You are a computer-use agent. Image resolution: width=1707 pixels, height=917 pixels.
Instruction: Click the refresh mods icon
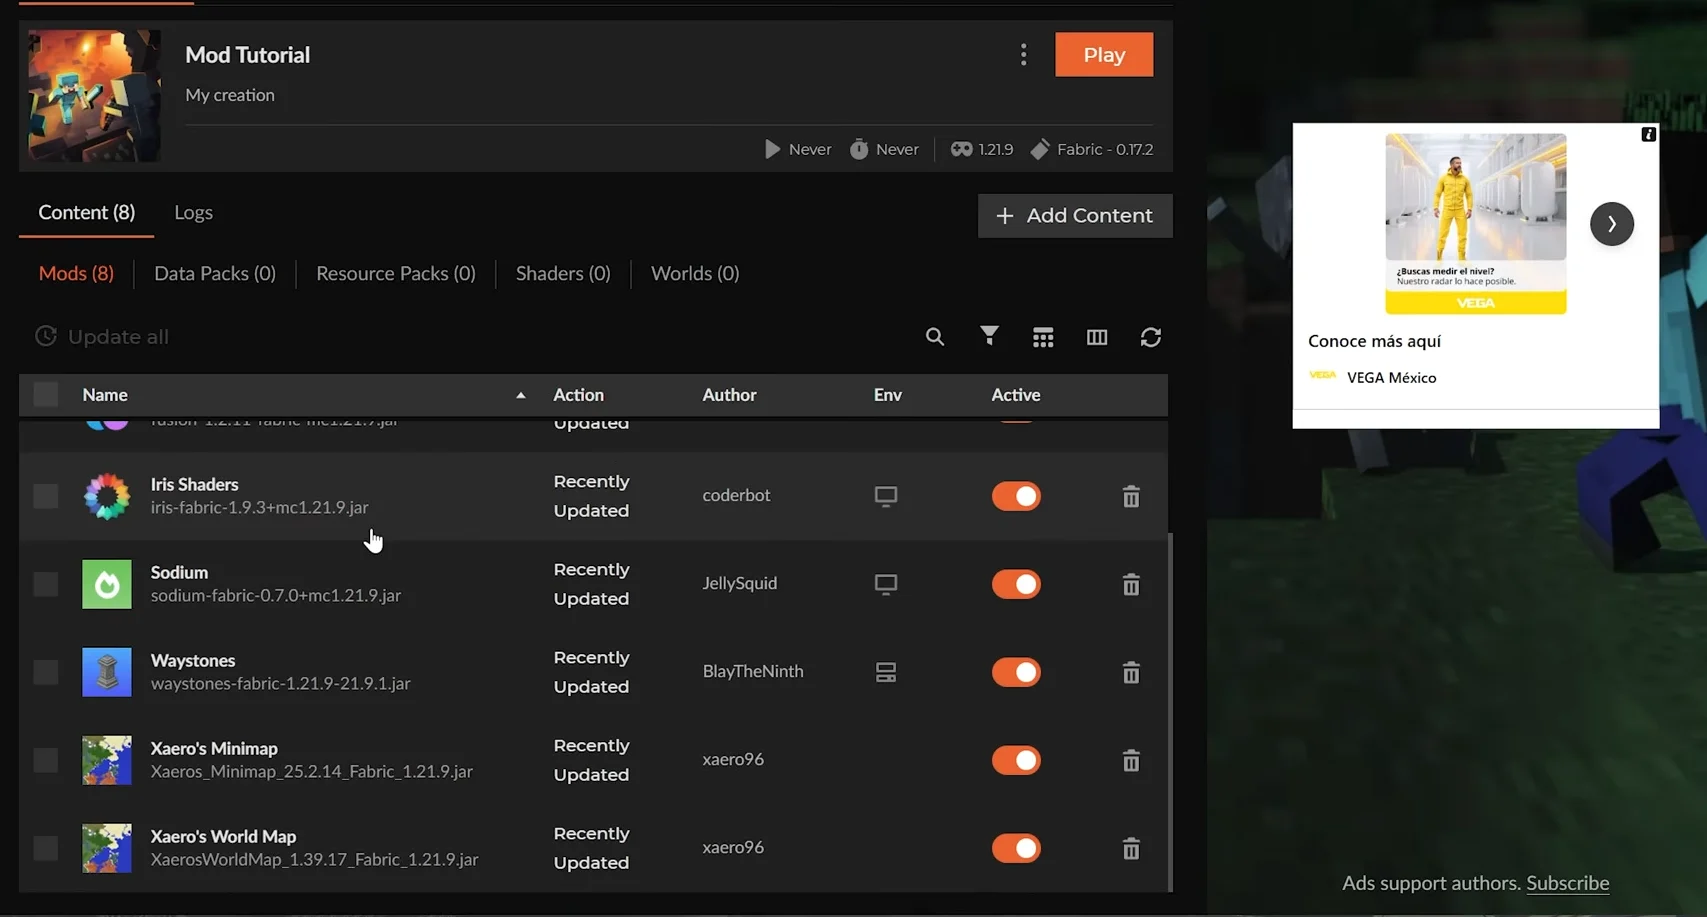tap(1151, 338)
